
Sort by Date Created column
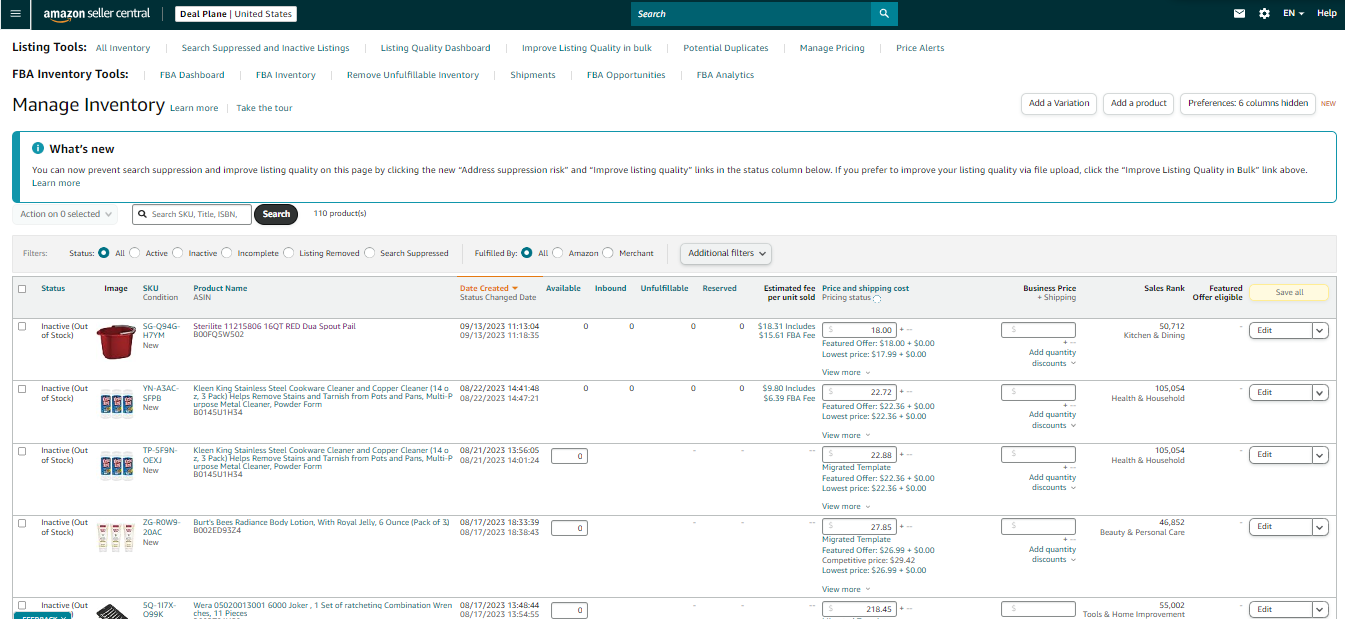[x=489, y=288]
